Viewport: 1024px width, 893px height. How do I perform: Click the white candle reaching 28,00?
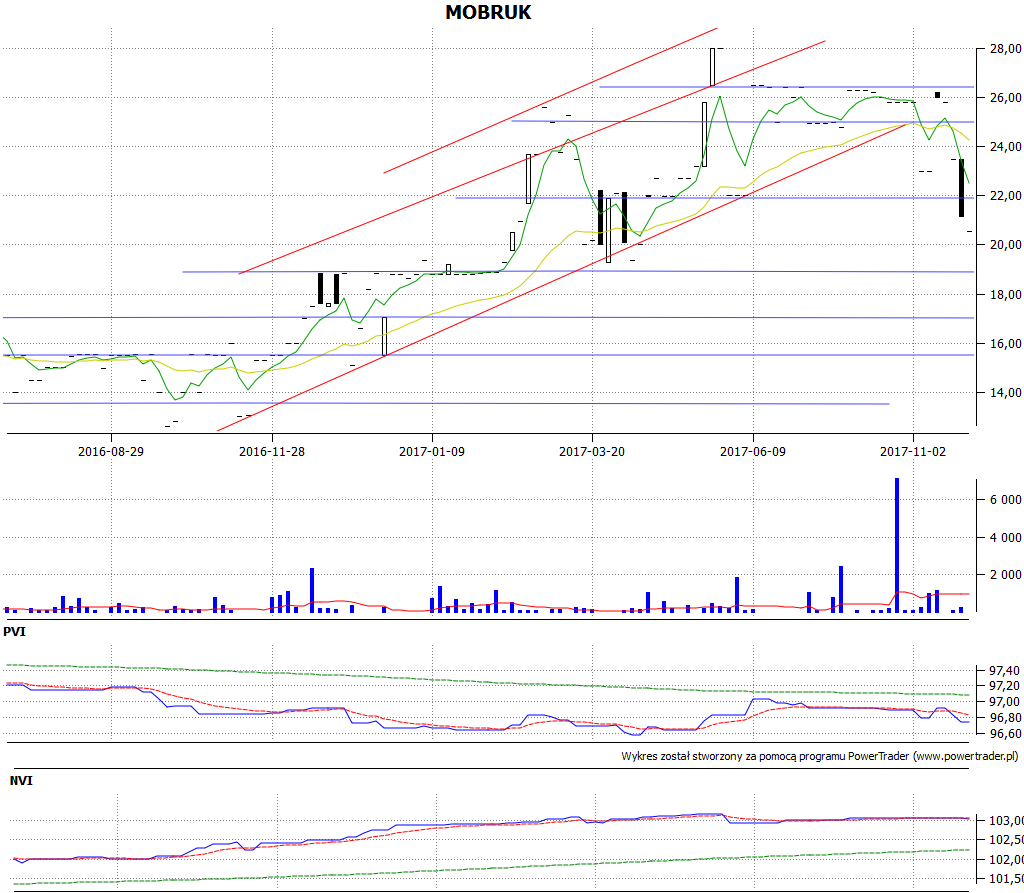712,67
